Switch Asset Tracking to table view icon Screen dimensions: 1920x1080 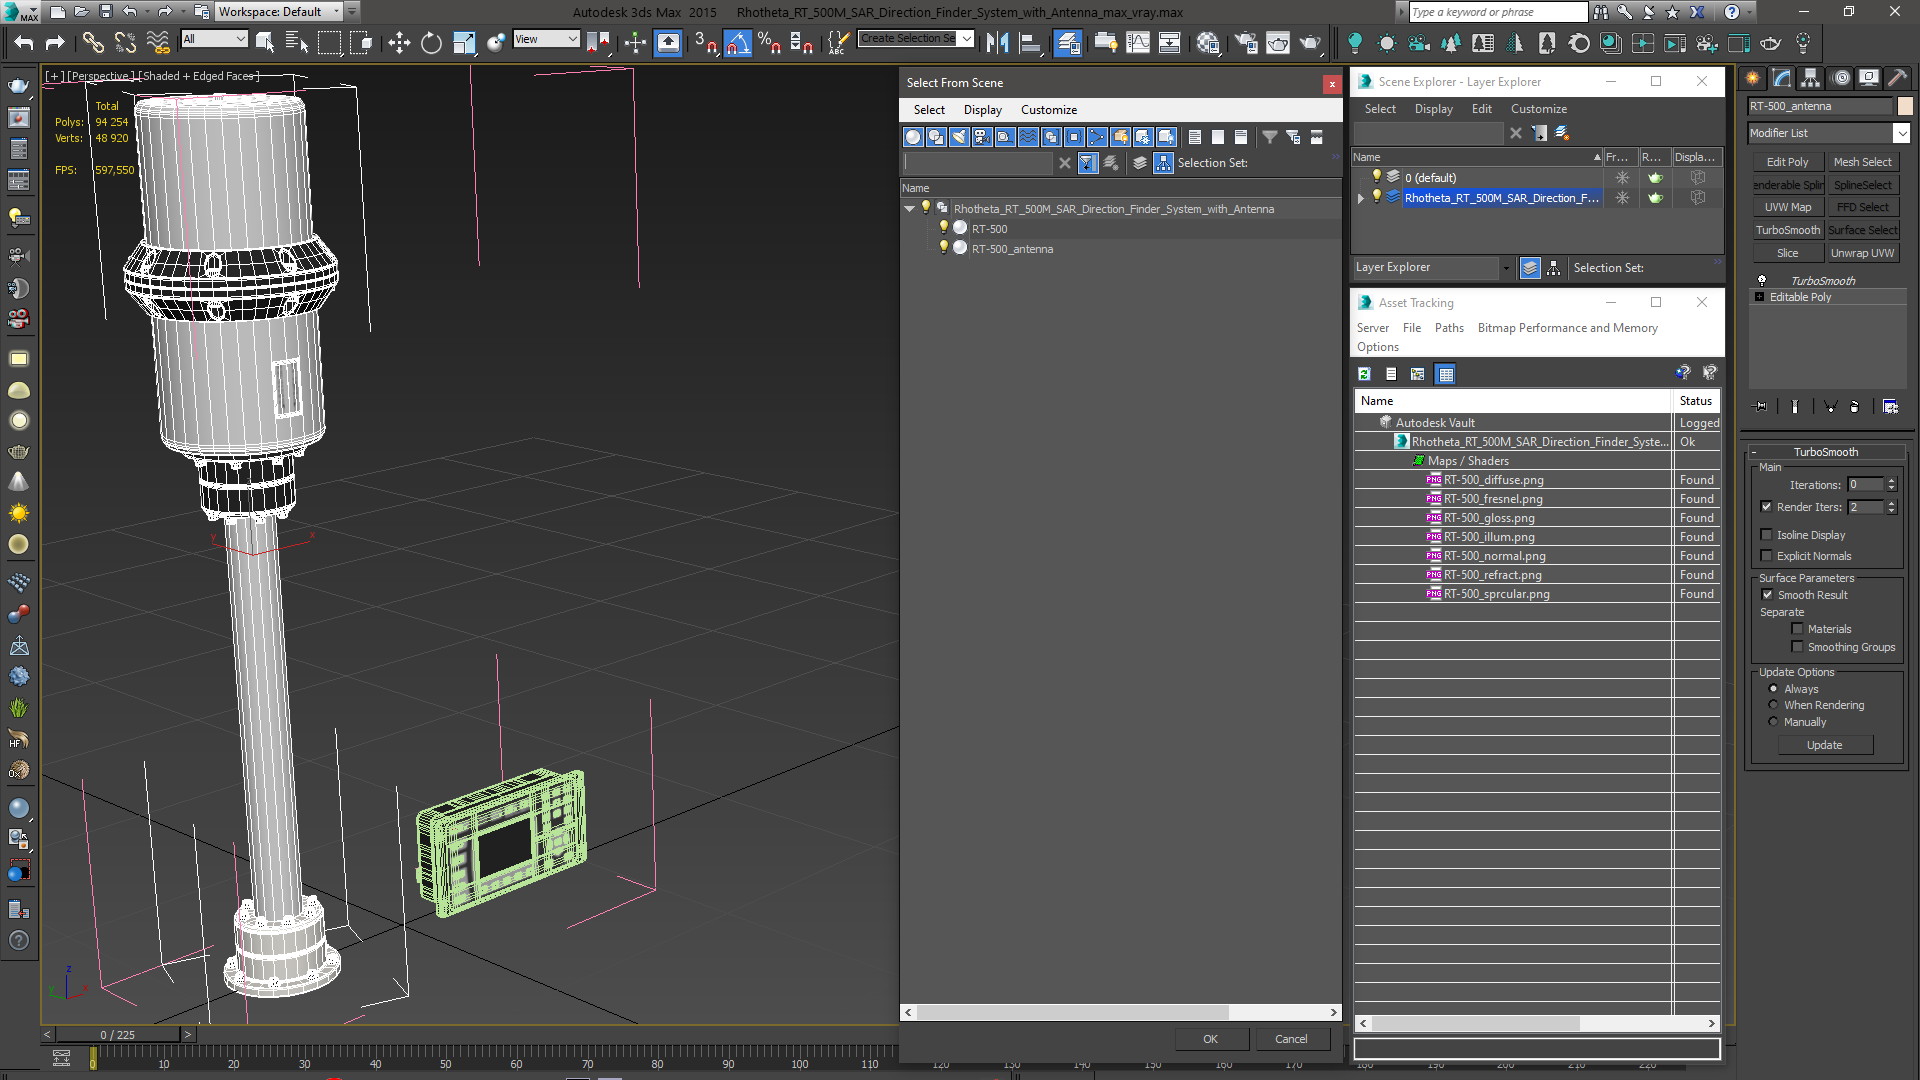pos(1445,374)
